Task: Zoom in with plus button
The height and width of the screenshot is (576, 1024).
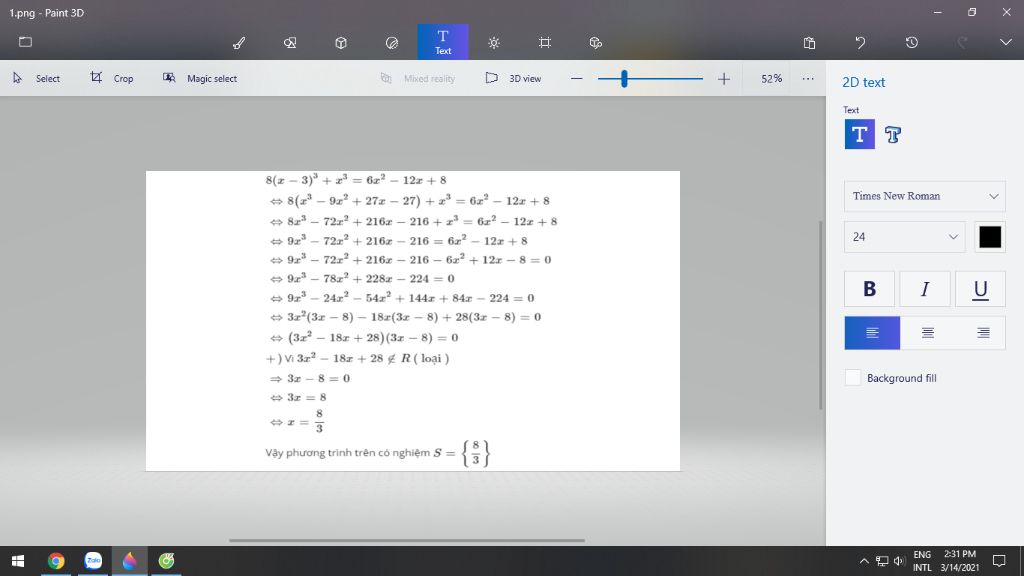Action: (x=724, y=79)
